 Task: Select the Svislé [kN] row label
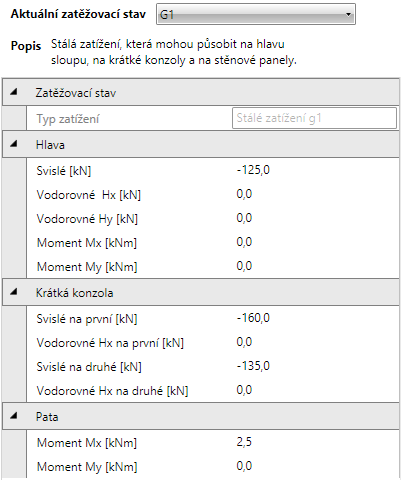[64, 171]
